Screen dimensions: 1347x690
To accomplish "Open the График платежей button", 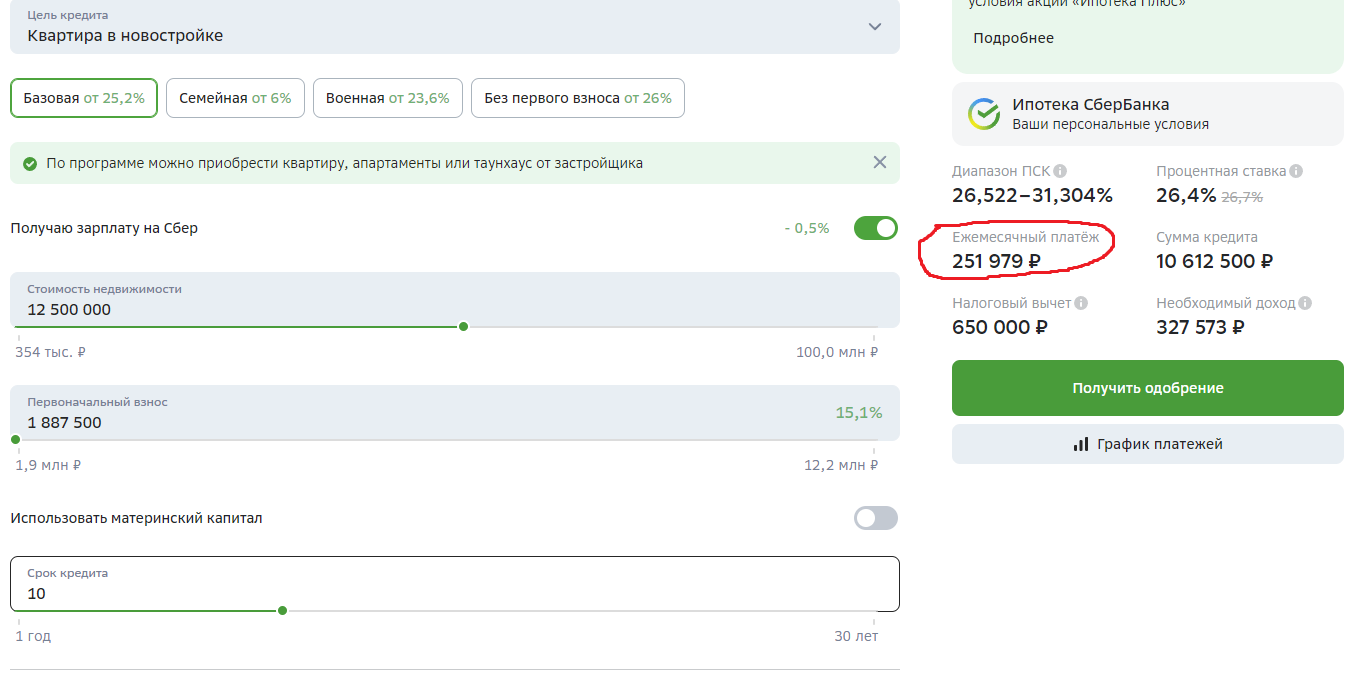I will click(1148, 444).
